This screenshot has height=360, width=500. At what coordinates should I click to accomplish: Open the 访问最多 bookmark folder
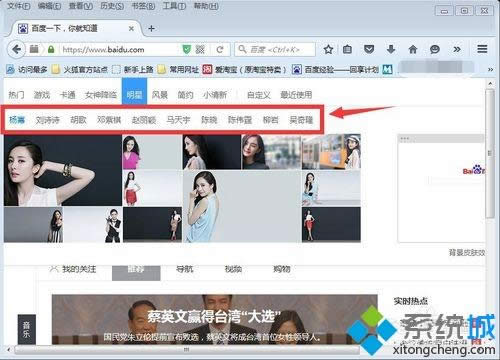coord(27,70)
